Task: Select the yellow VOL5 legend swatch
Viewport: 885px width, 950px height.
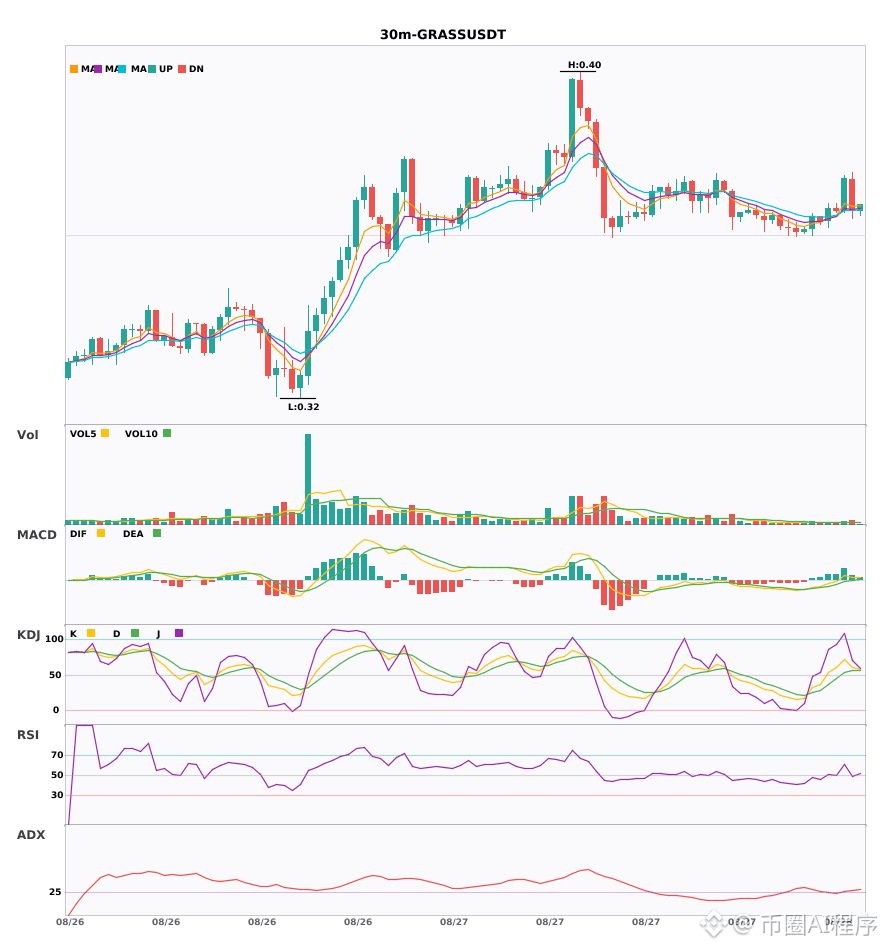Action: [x=105, y=433]
